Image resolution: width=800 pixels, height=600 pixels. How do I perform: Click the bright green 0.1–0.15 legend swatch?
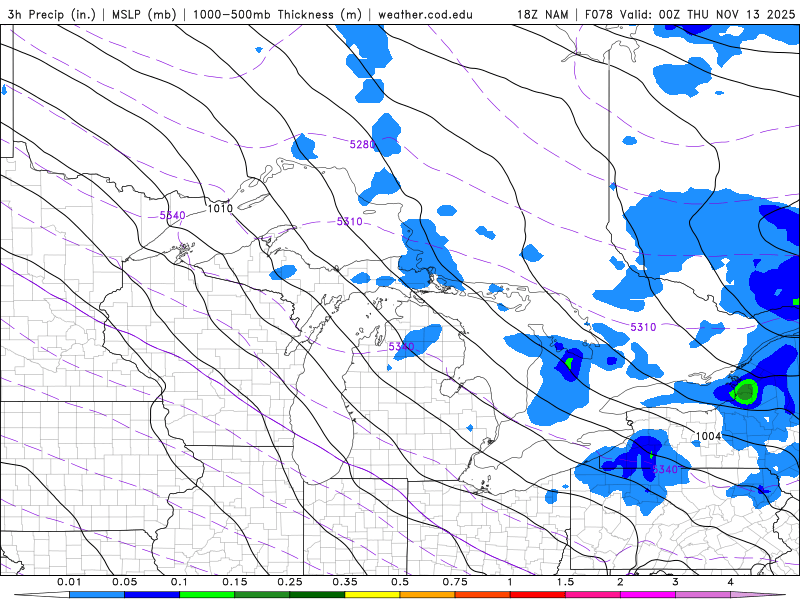point(207,595)
